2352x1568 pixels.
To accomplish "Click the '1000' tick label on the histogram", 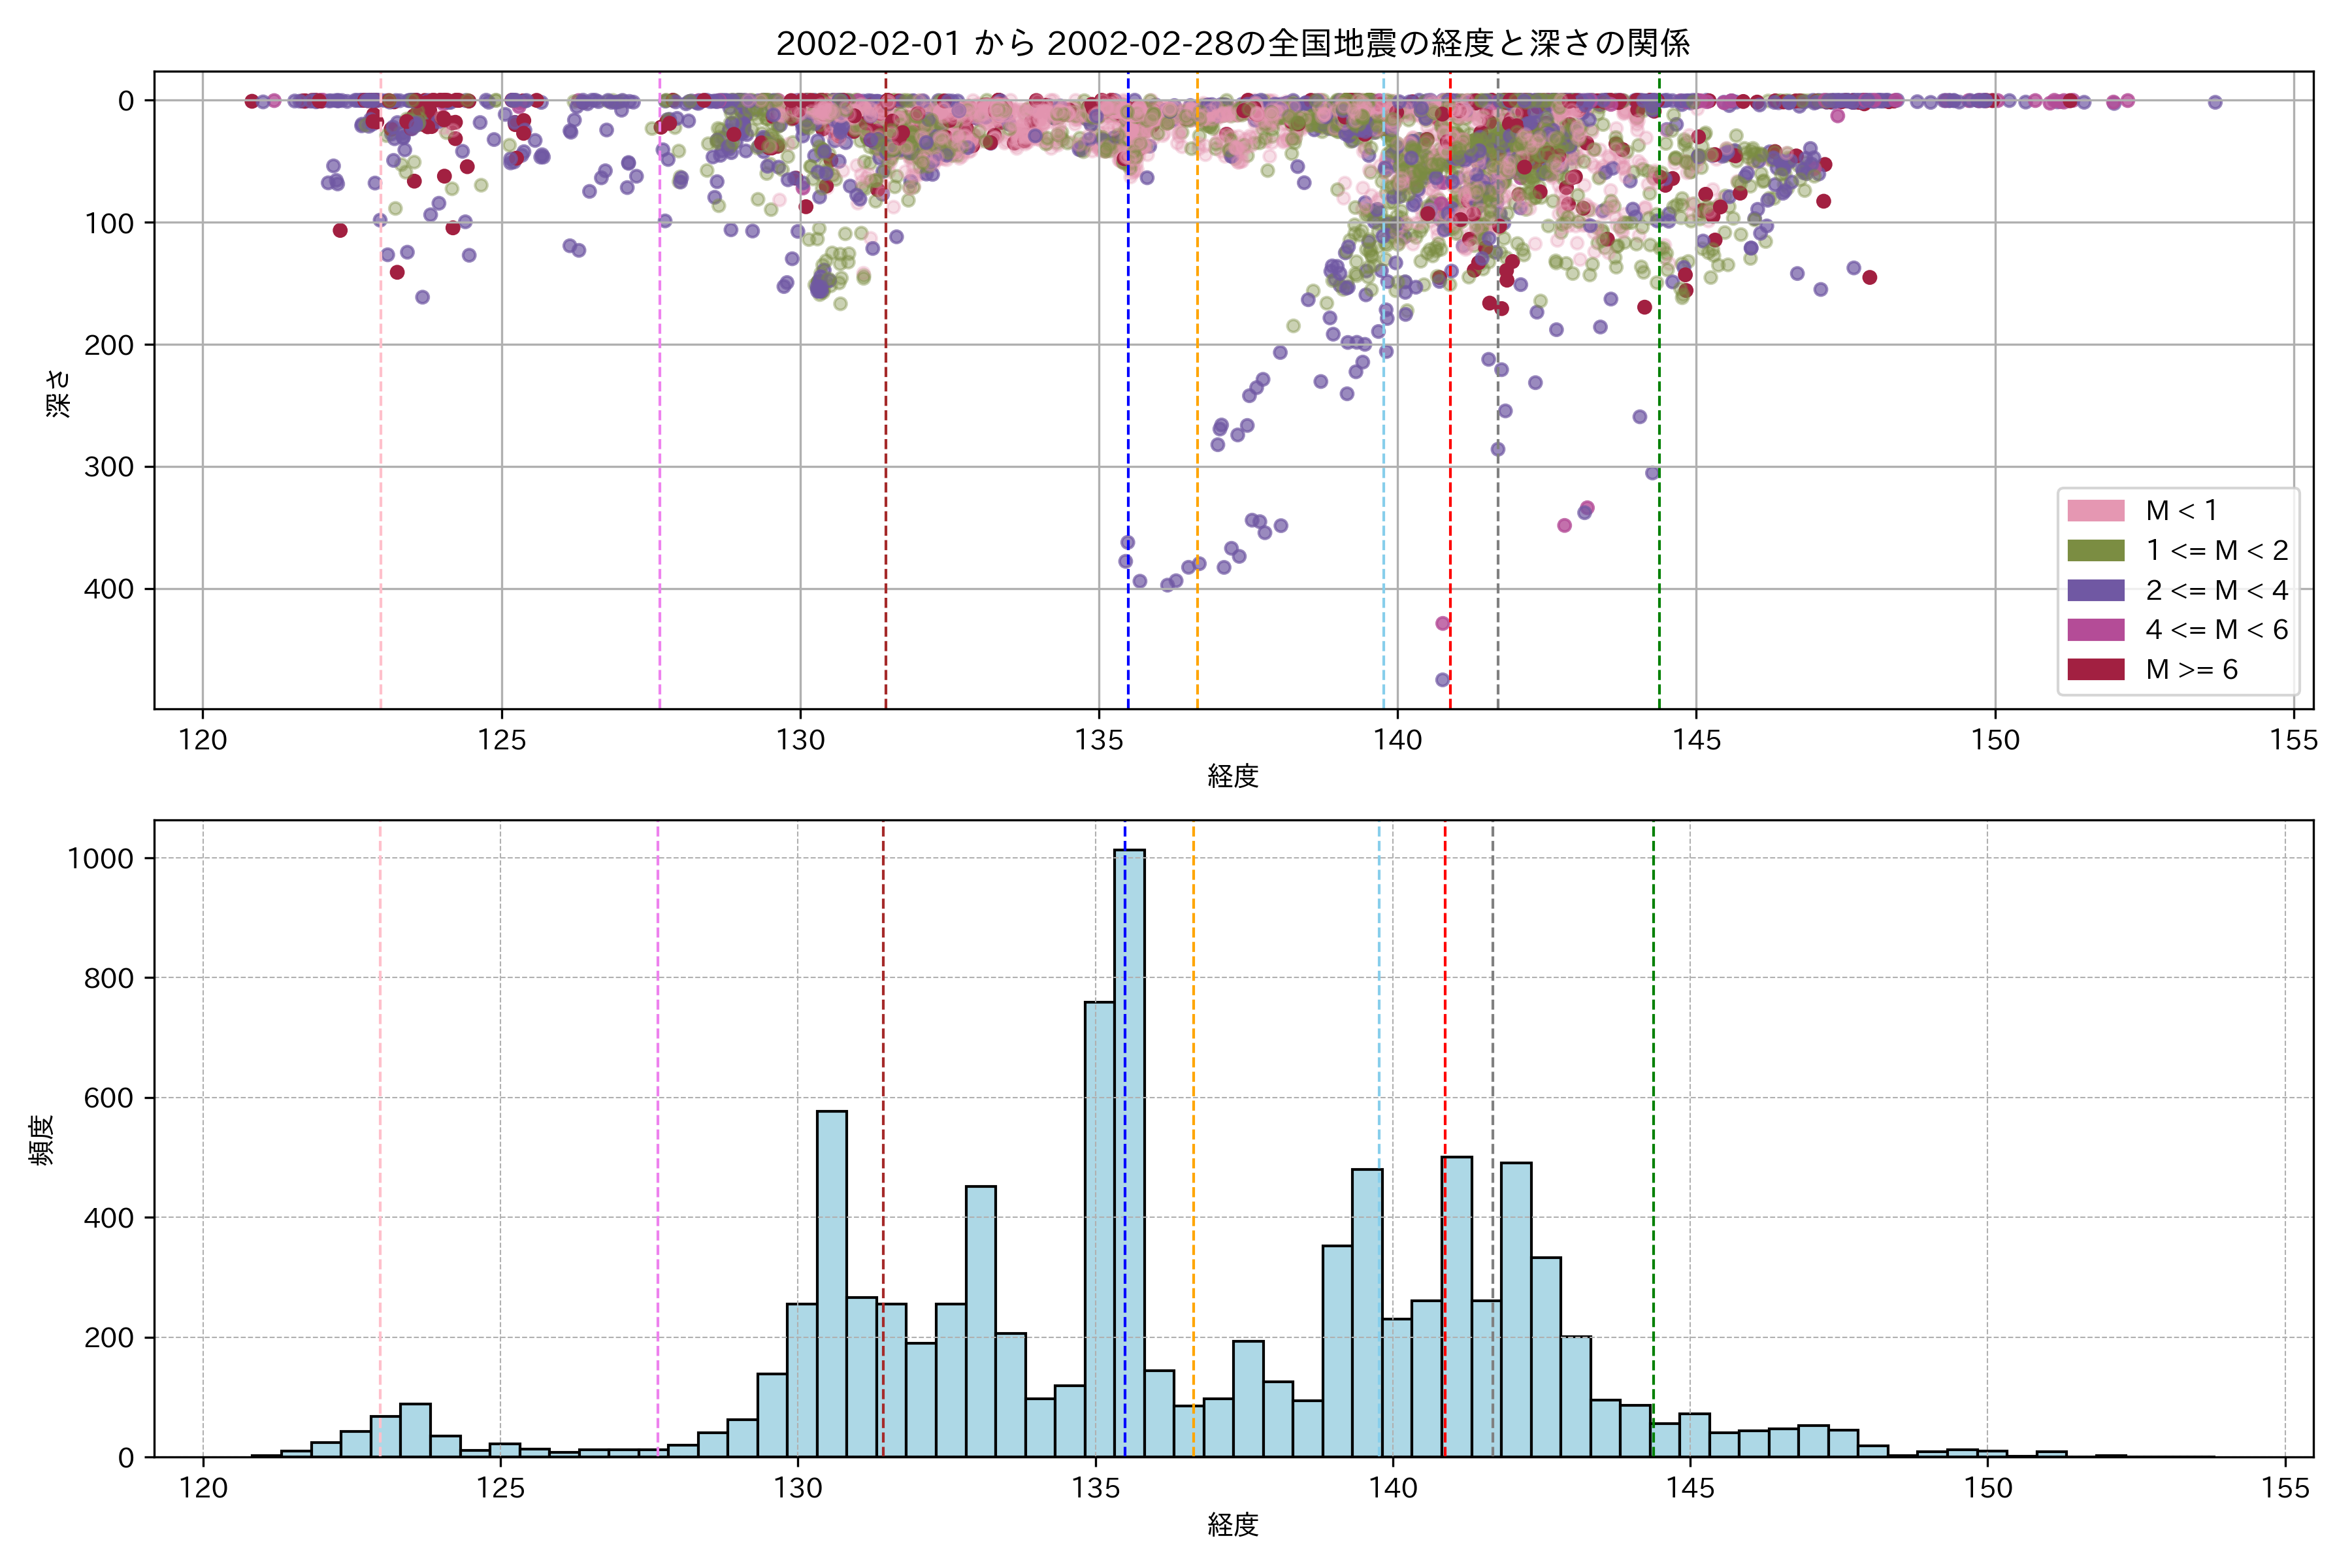I will (x=100, y=859).
